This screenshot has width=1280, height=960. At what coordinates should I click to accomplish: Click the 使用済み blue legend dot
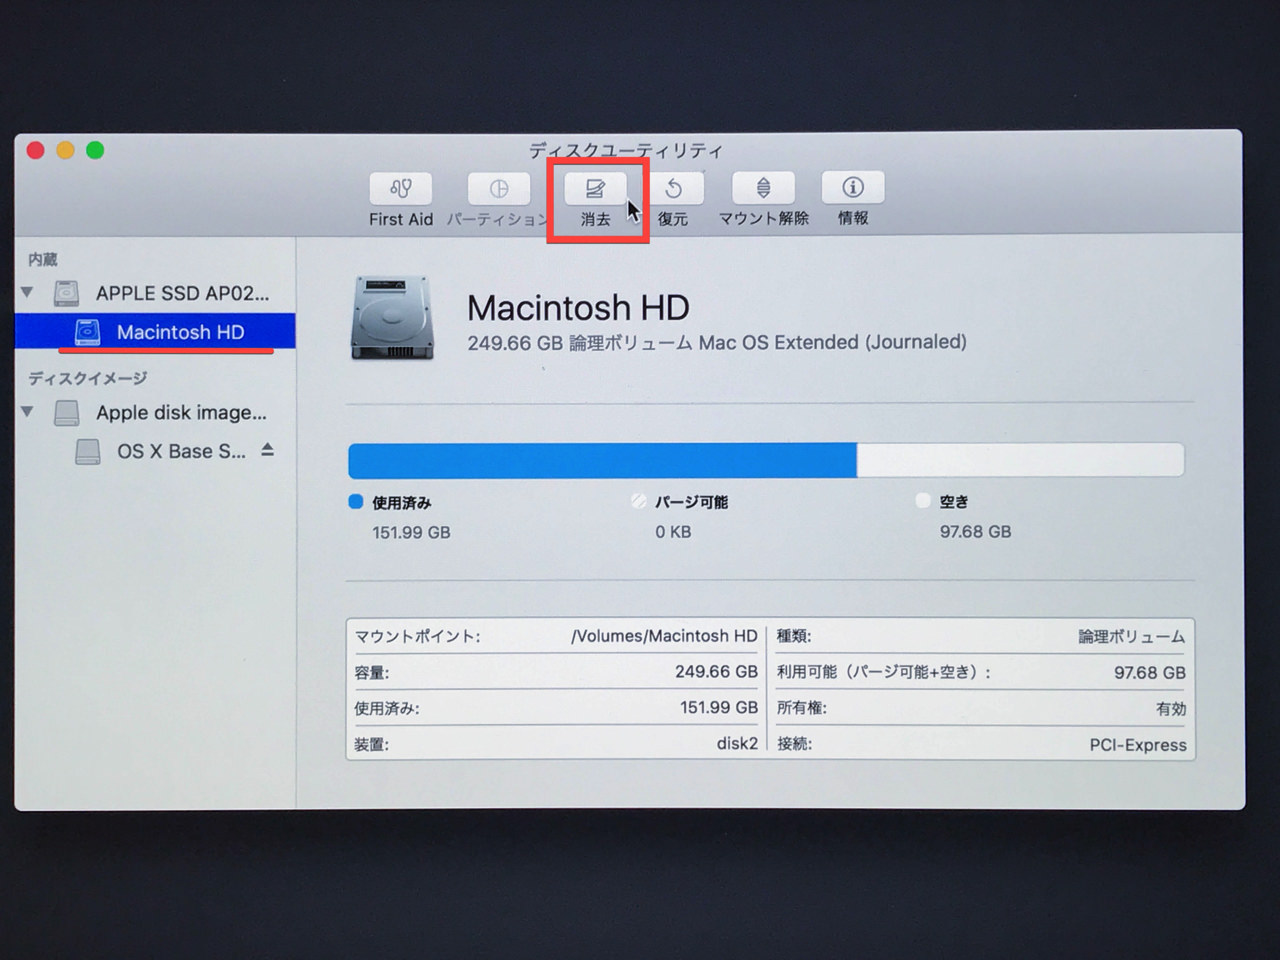(x=355, y=502)
